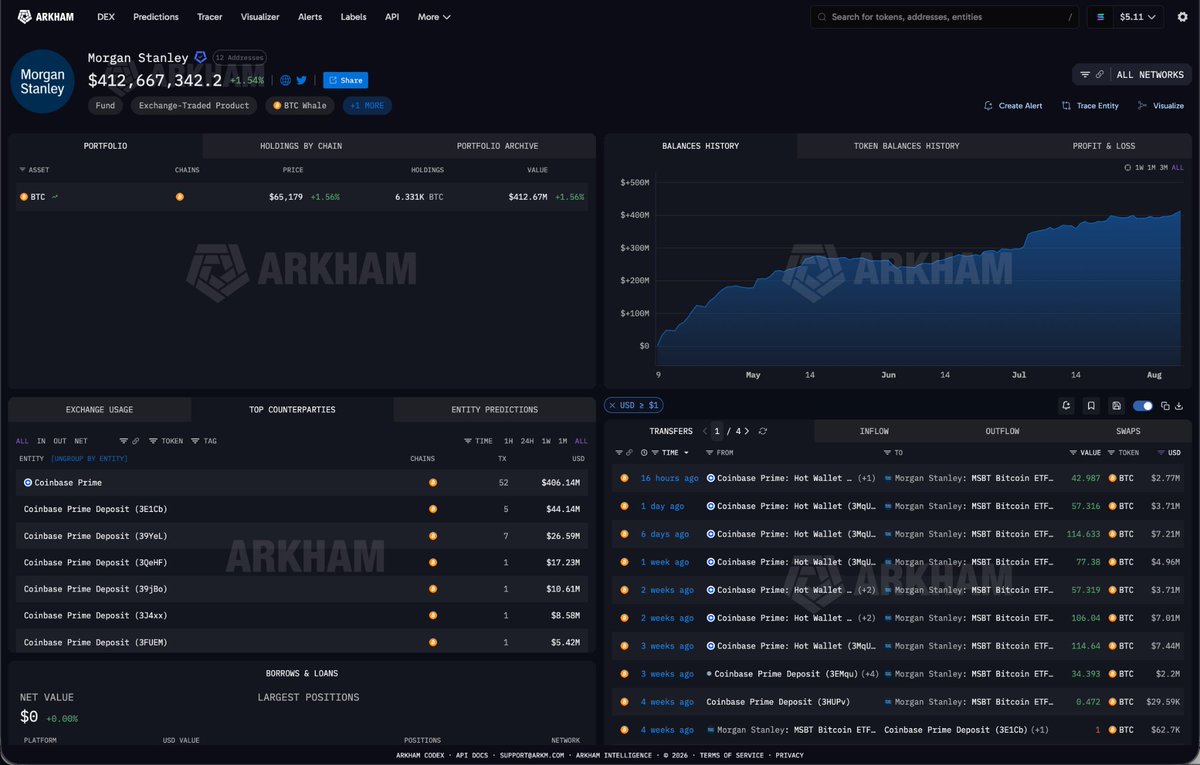Set balance chart range to 3M

1165,168
